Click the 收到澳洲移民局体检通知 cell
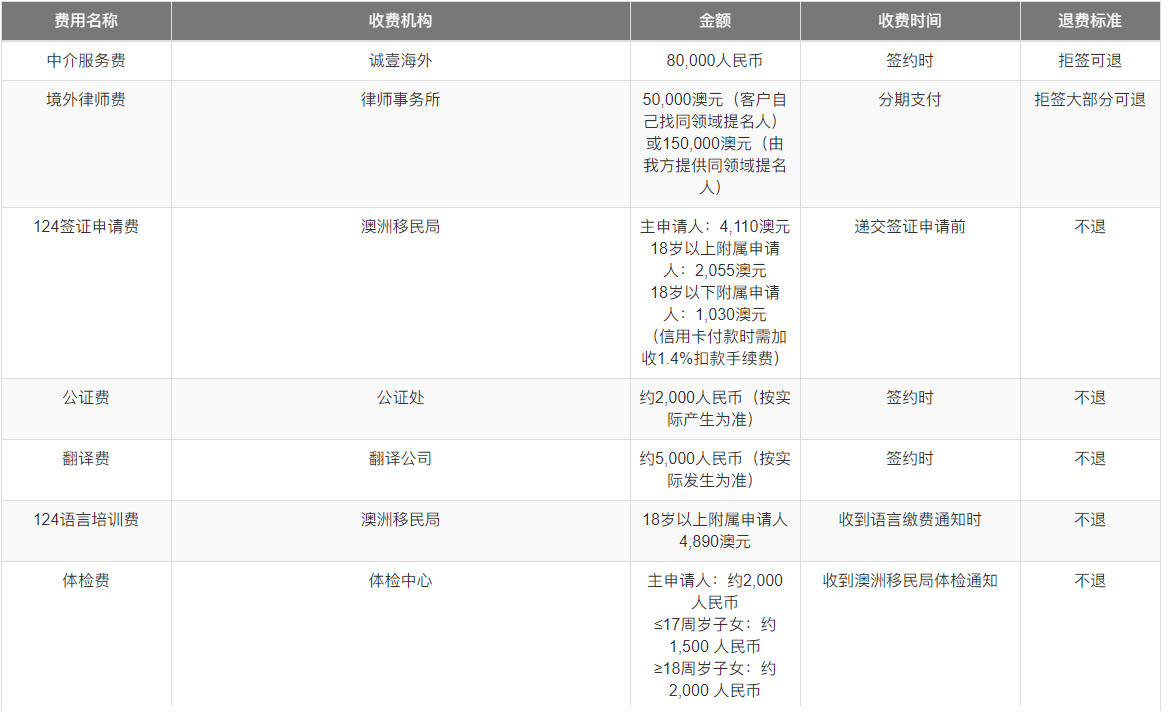Viewport: 1168px width, 717px height. [x=910, y=634]
